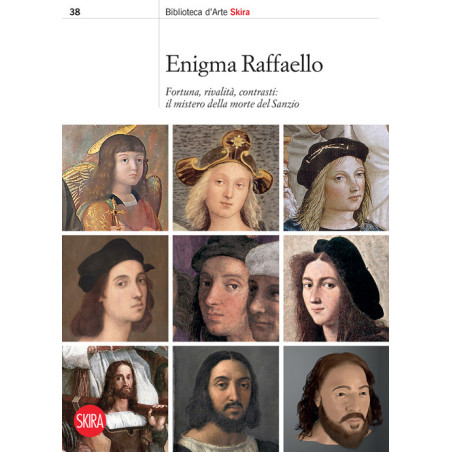Click the series number 38
This screenshot has height=452, width=452.
(75, 12)
